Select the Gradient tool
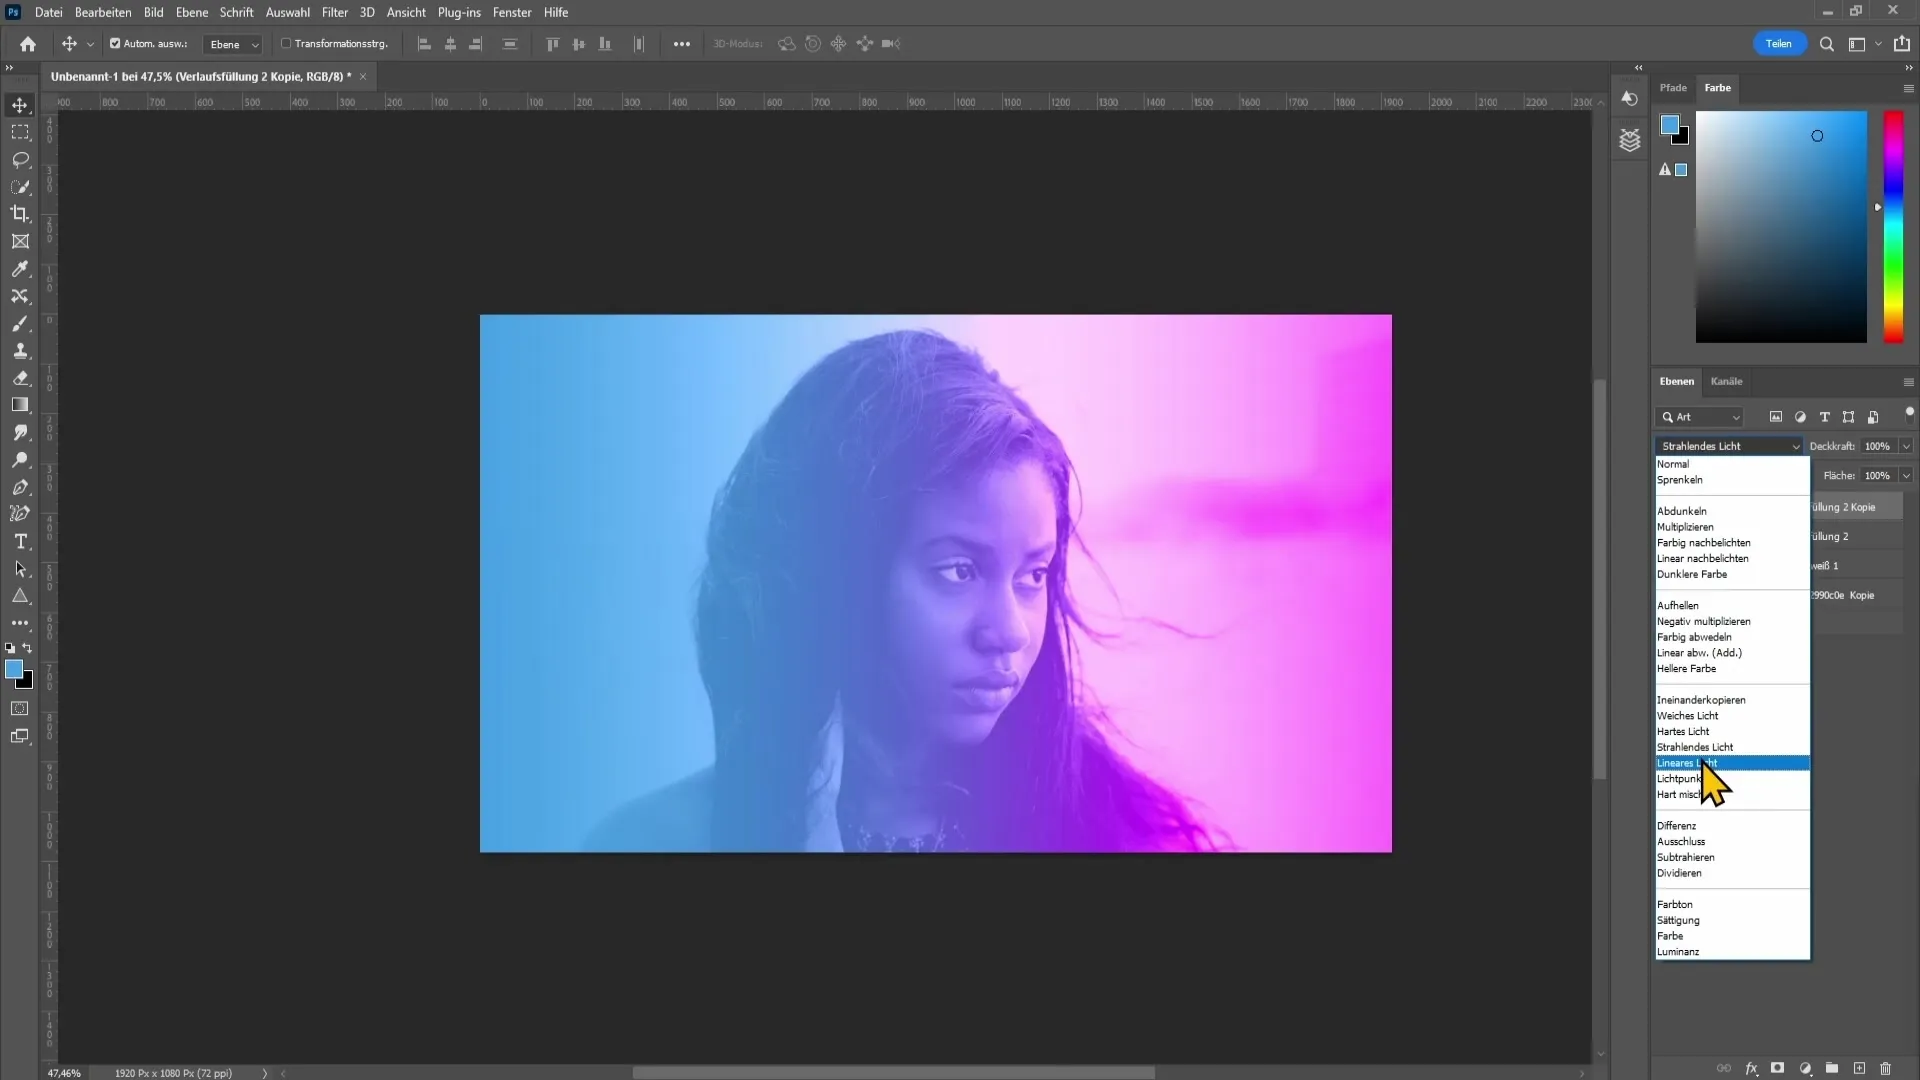The width and height of the screenshot is (1920, 1080). coord(20,405)
